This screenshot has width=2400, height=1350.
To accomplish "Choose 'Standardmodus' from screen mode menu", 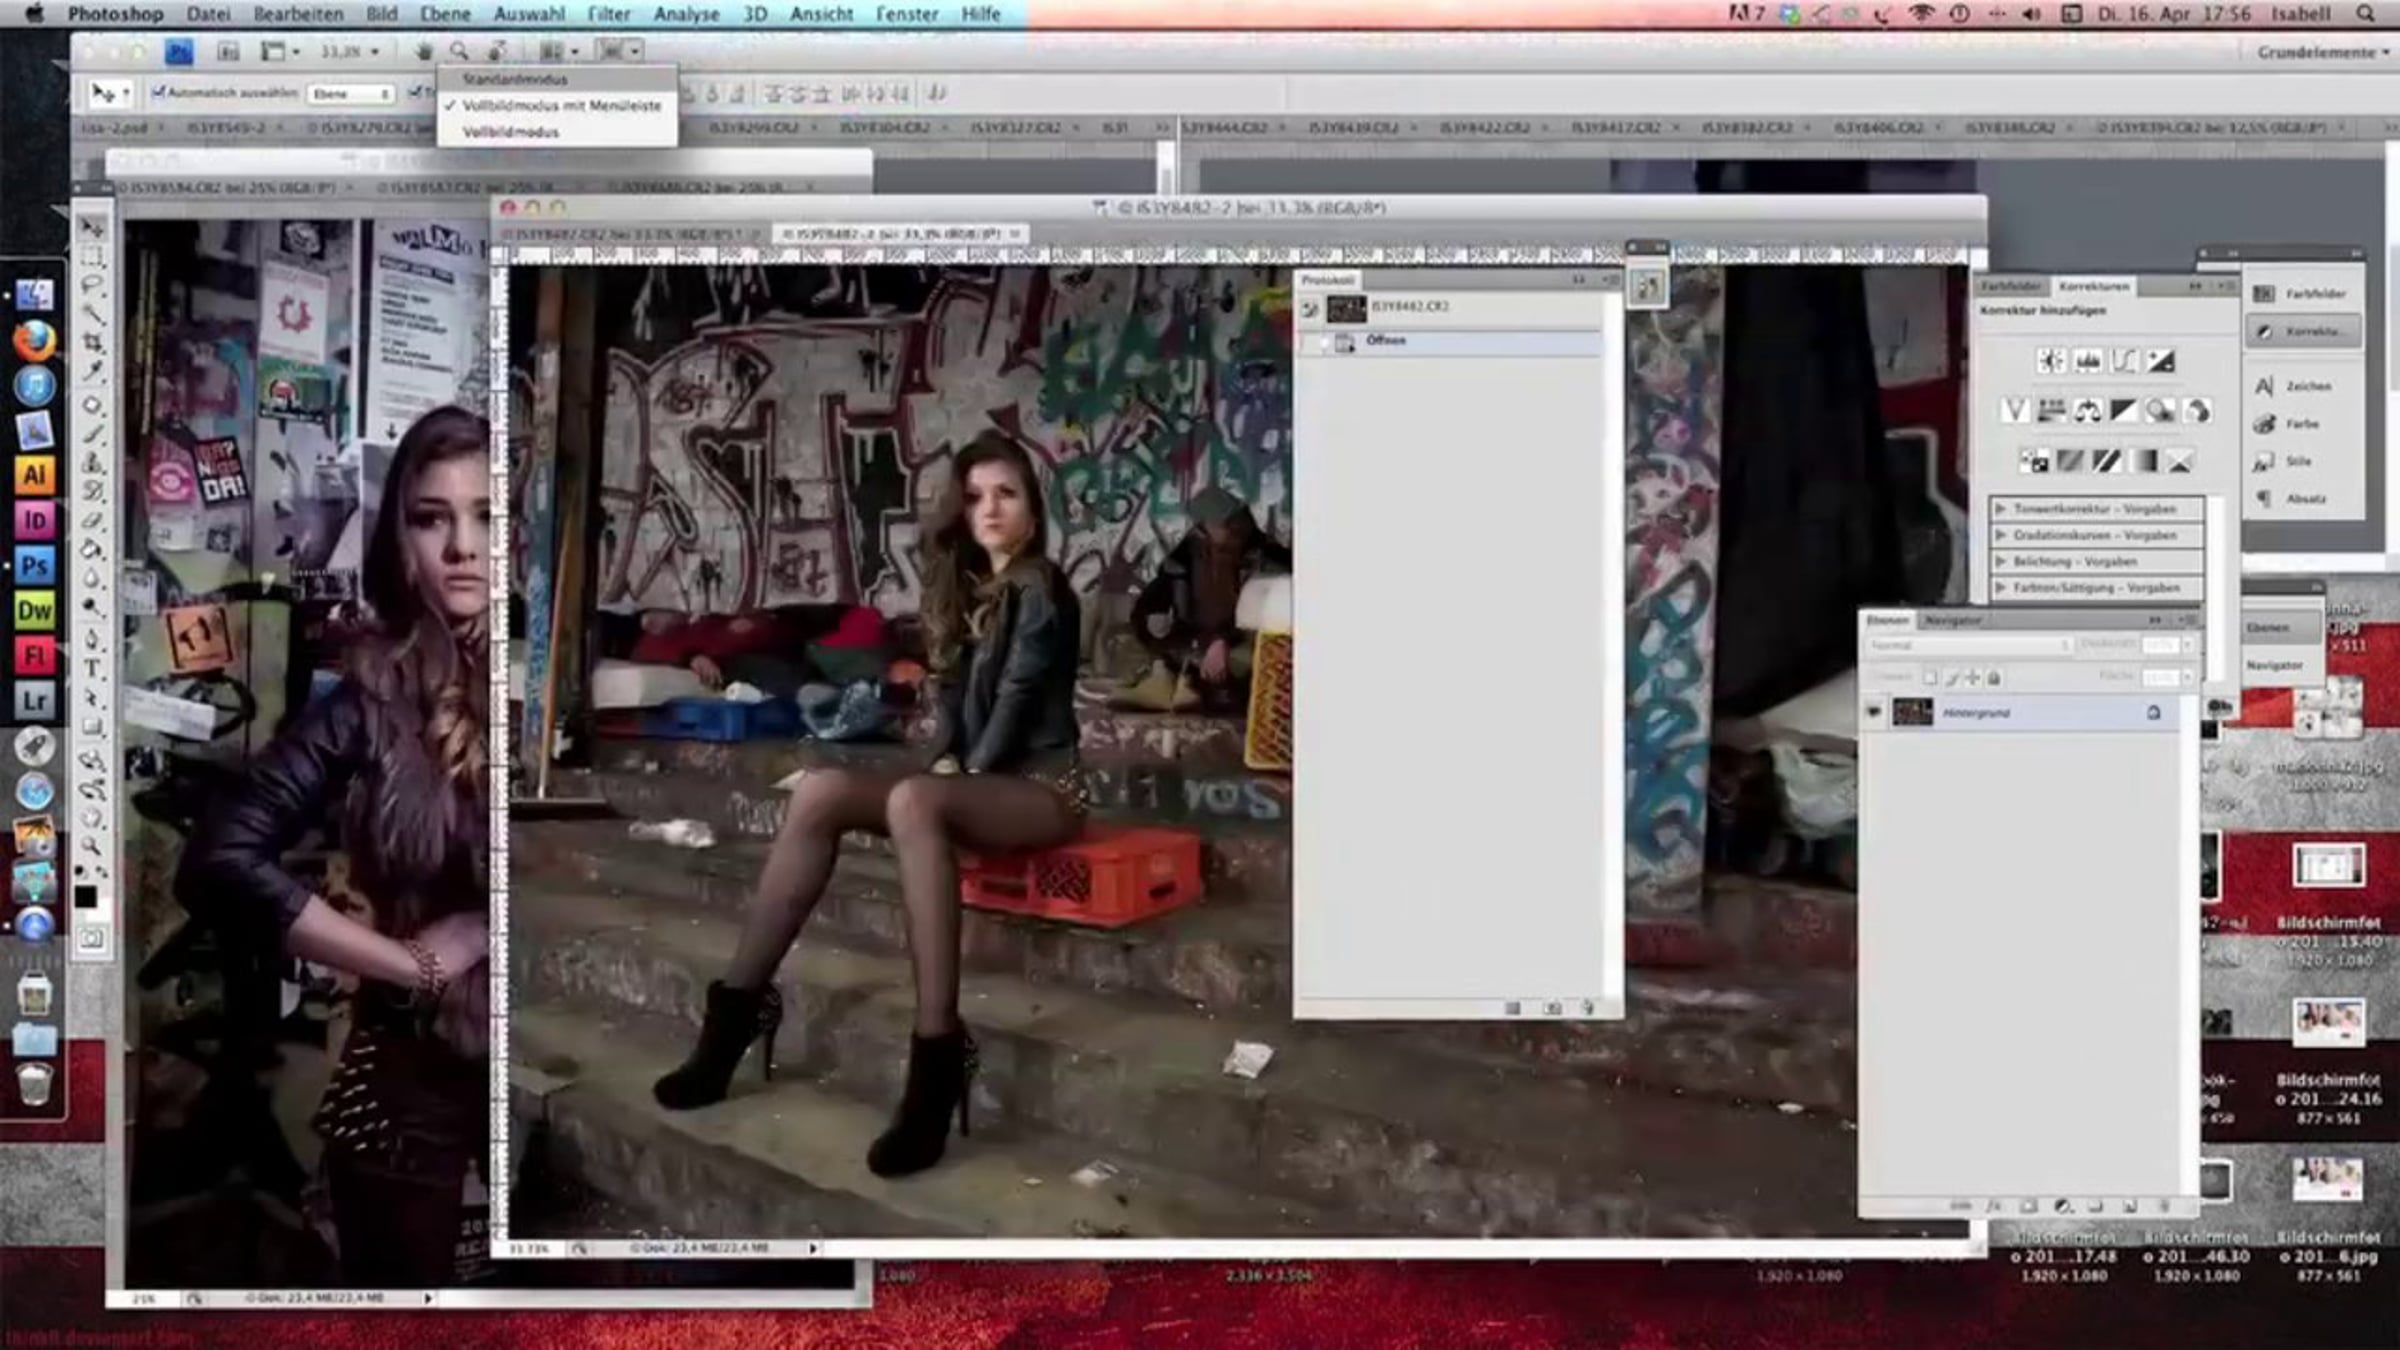I will pos(515,79).
